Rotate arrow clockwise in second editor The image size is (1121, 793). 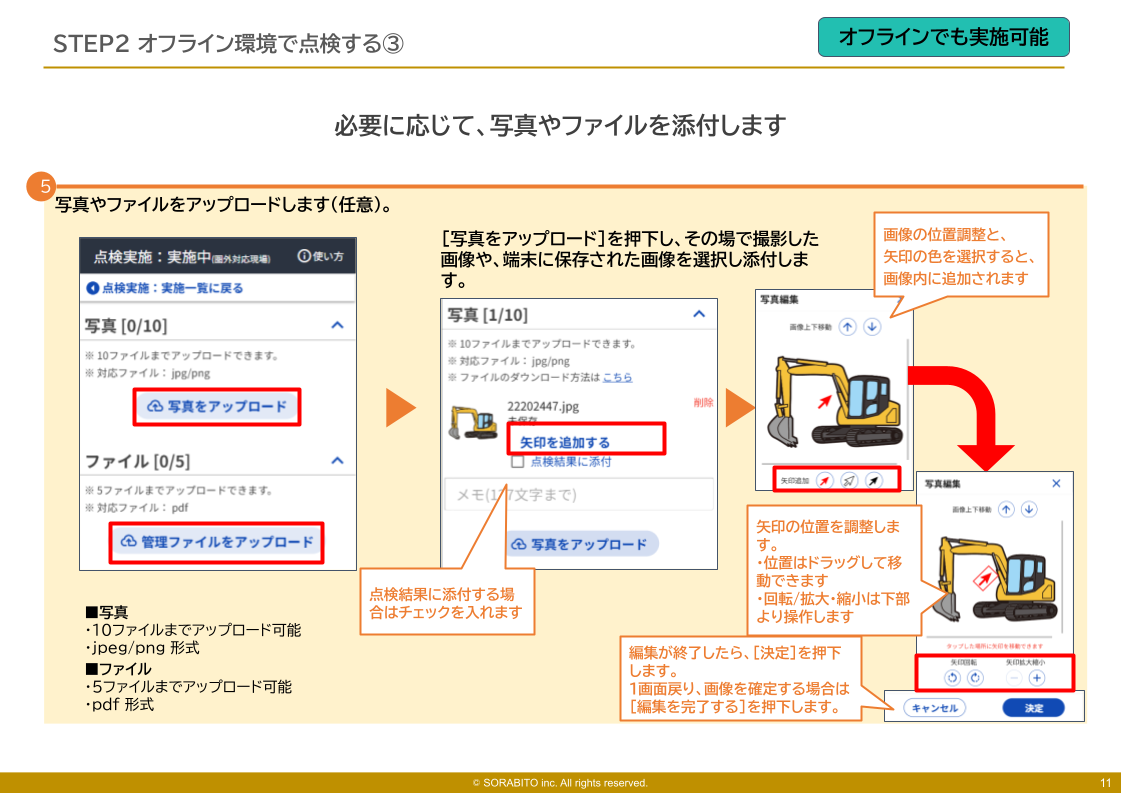coord(975,677)
